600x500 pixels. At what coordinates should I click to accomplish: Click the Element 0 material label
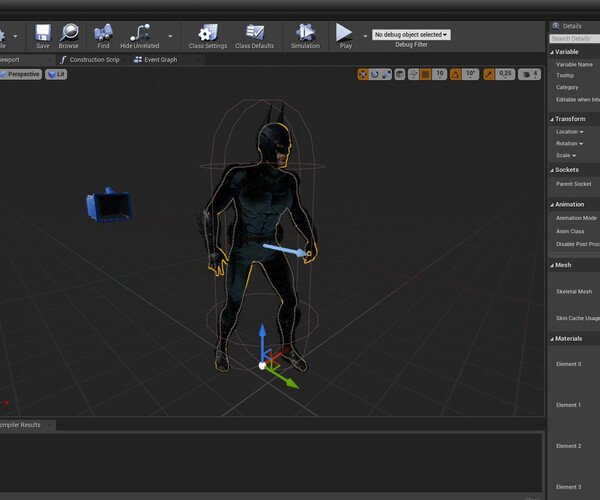[569, 364]
